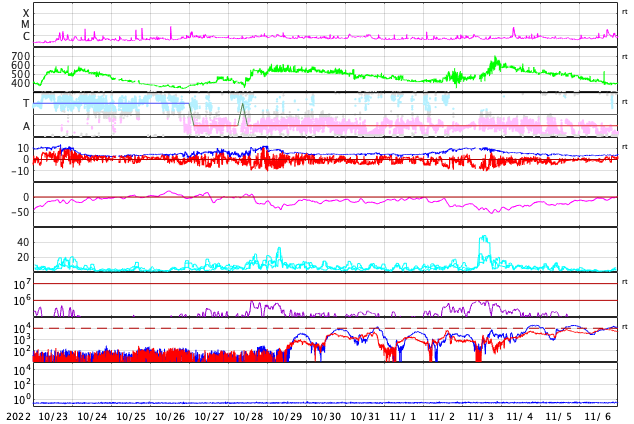Click the rt label beside the green line panel
Viewport: 634px width, 424px height.
(624, 57)
